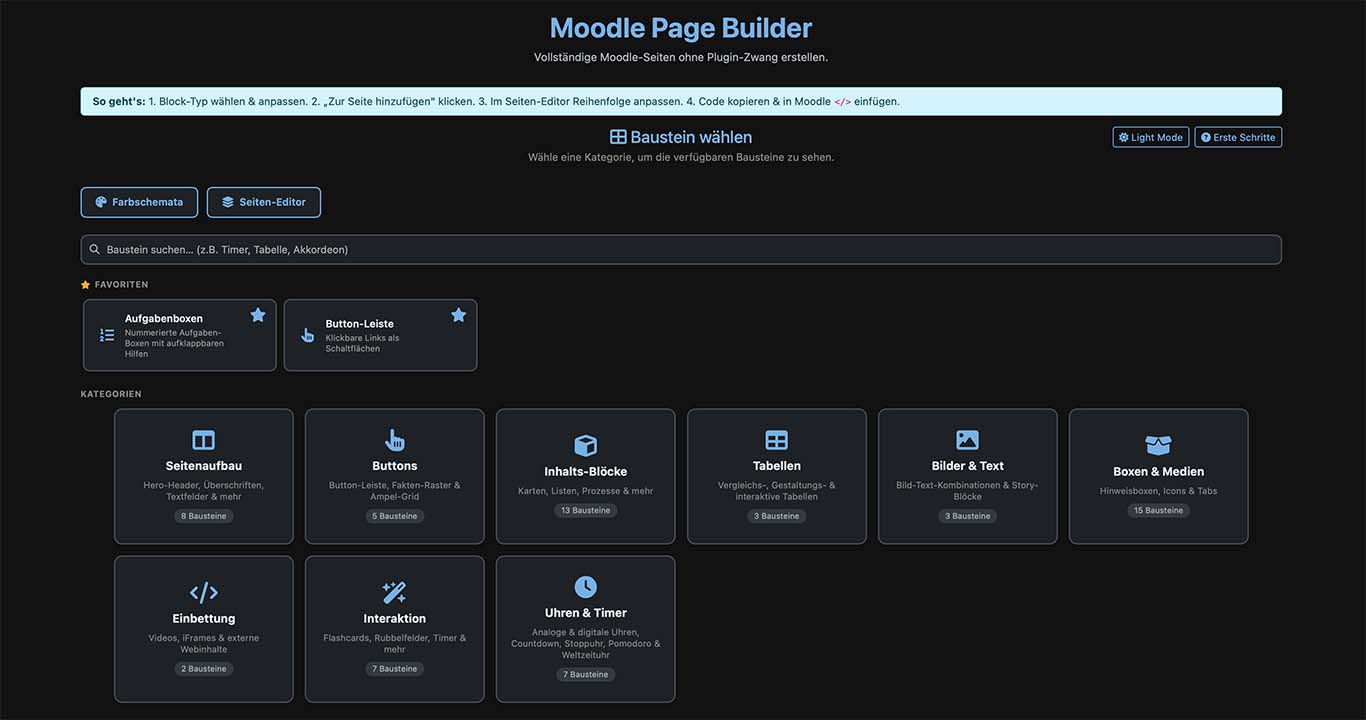The width and height of the screenshot is (1366, 720).
Task: Click the Baustein suchen search field
Action: pyautogui.click(x=681, y=250)
